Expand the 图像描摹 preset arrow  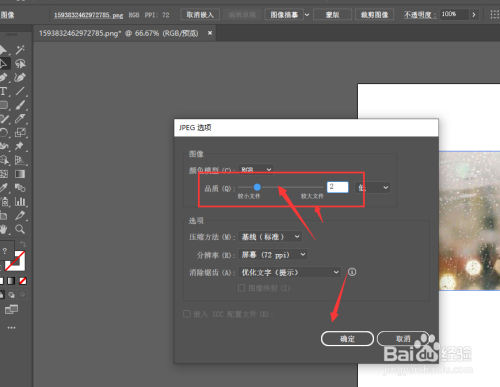pyautogui.click(x=307, y=15)
